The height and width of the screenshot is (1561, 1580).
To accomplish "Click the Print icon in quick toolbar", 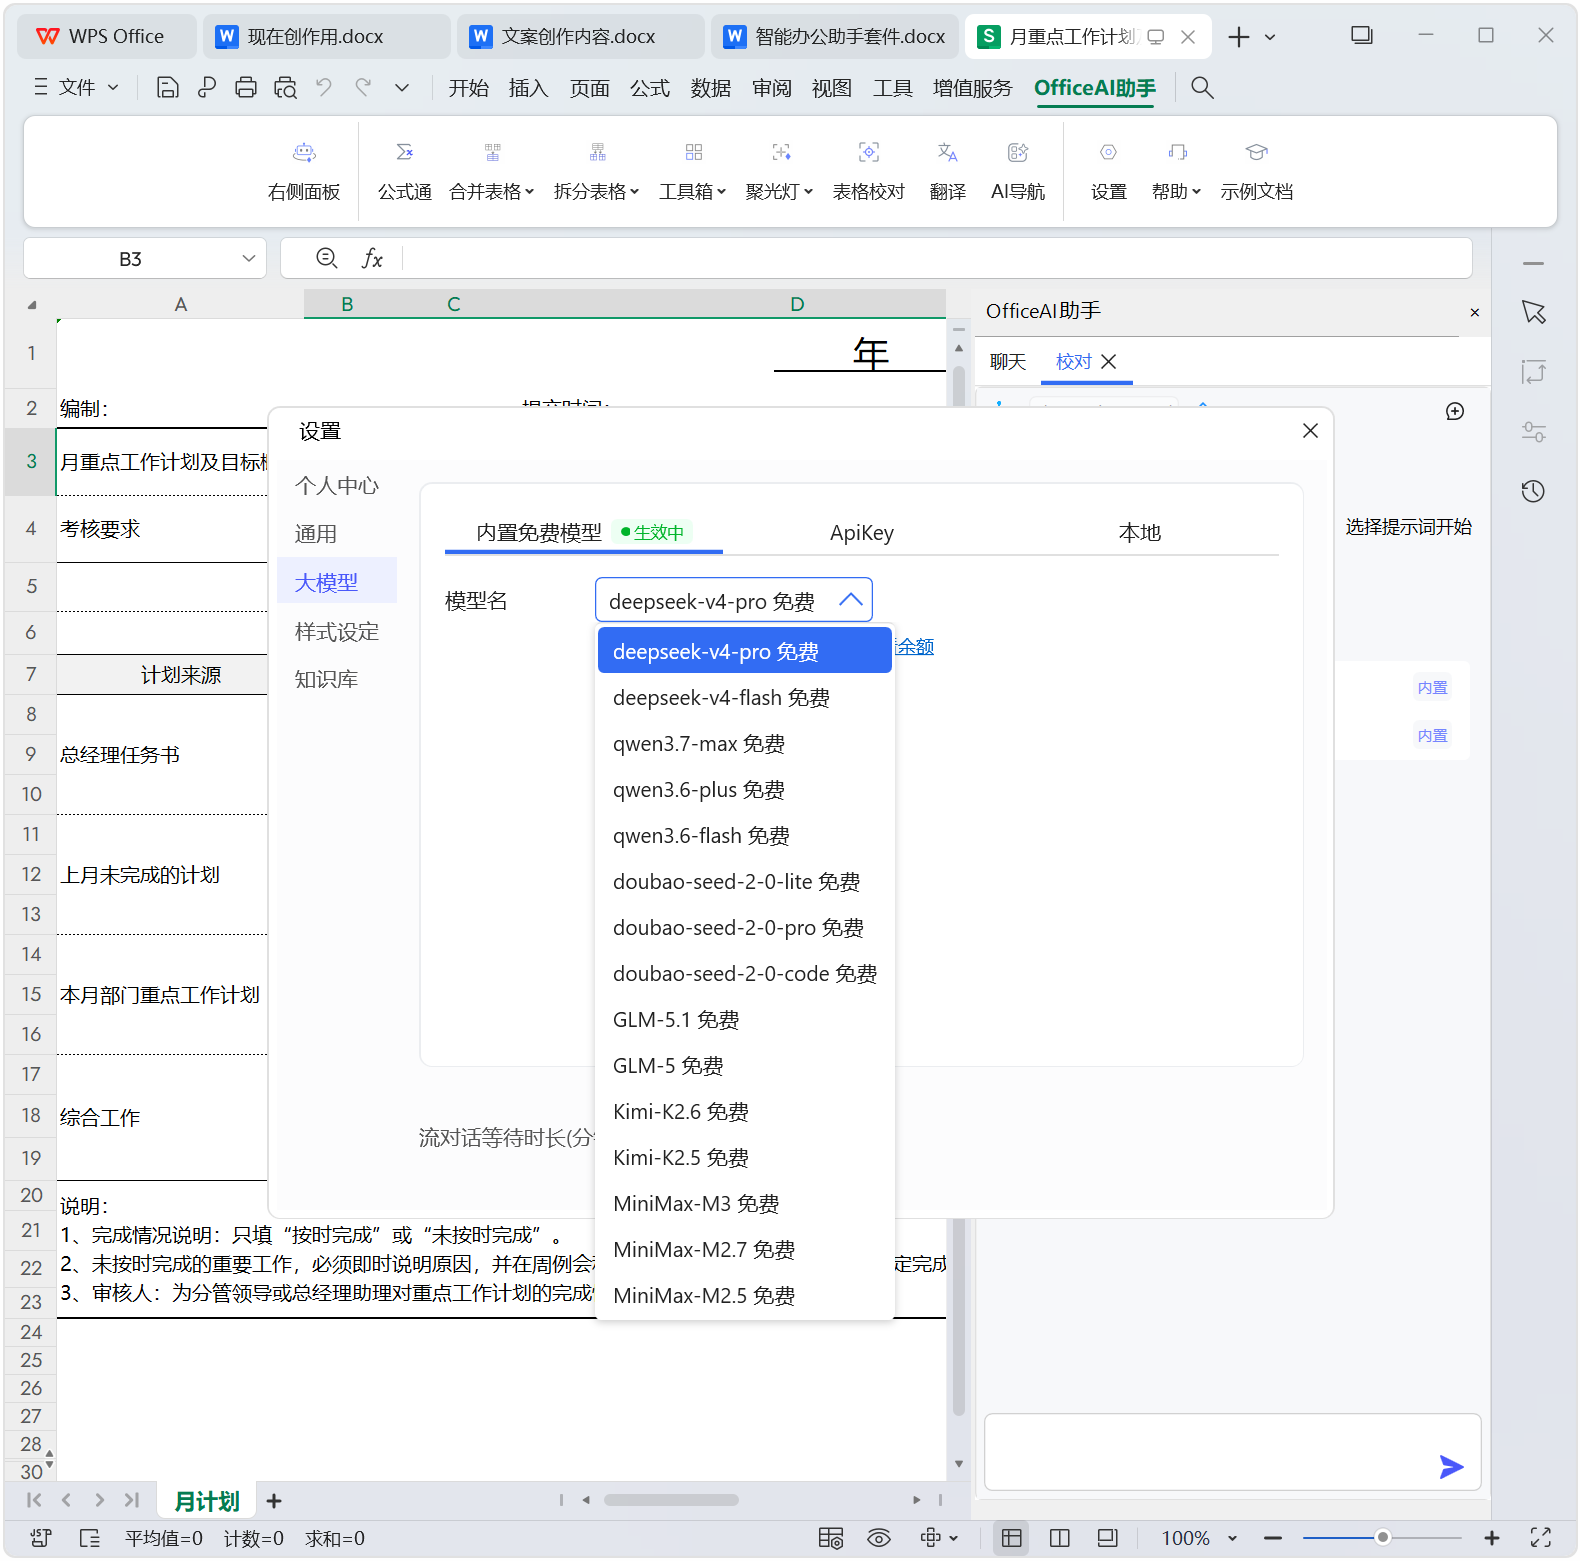I will click(246, 88).
